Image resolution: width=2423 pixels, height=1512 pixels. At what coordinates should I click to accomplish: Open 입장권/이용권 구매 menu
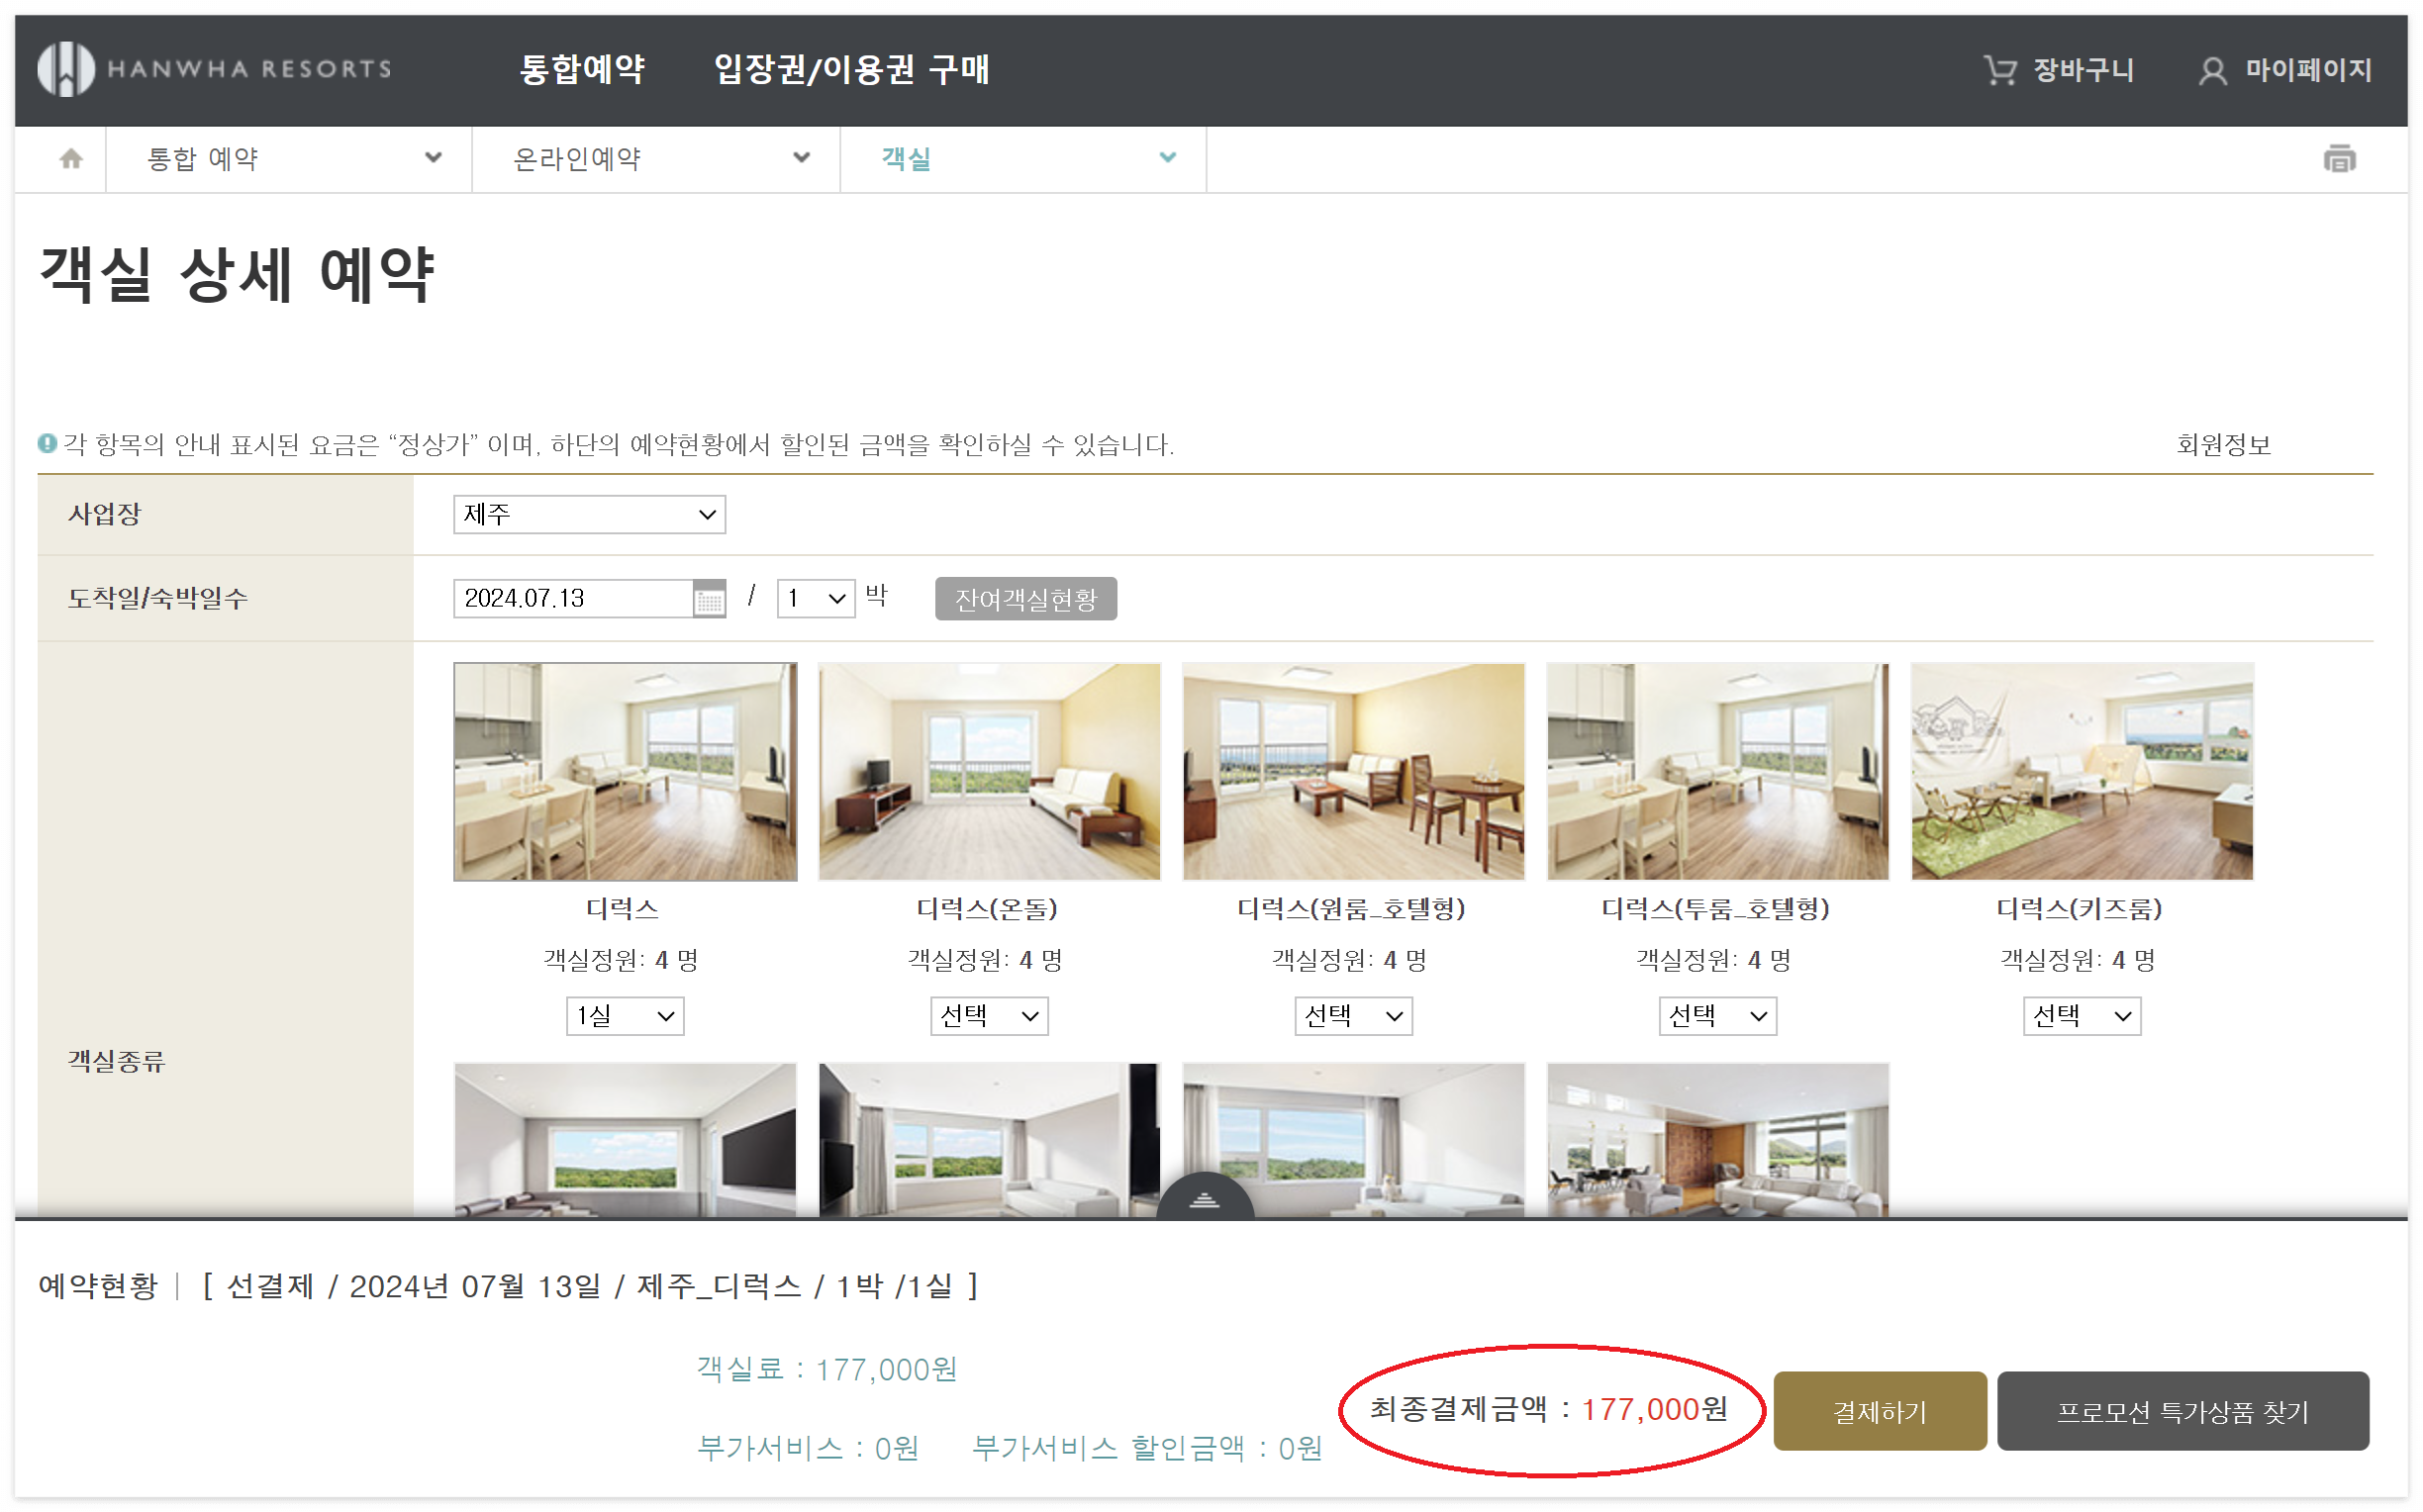[851, 69]
